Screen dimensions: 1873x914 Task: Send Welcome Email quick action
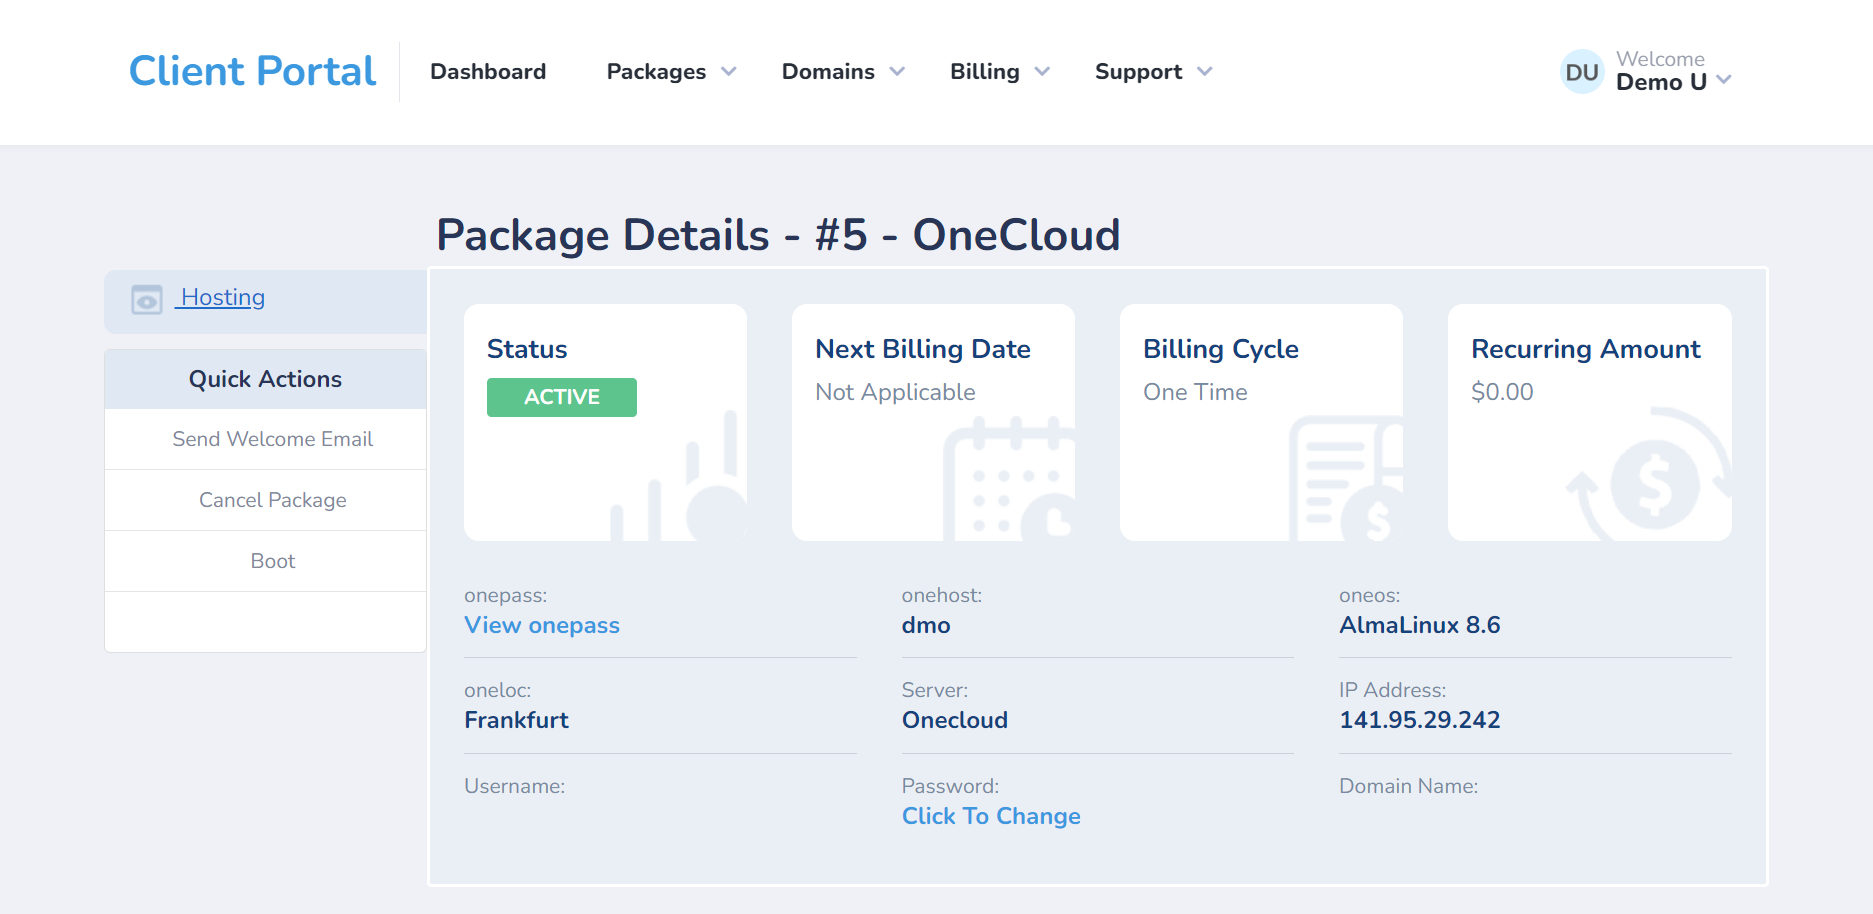272,439
